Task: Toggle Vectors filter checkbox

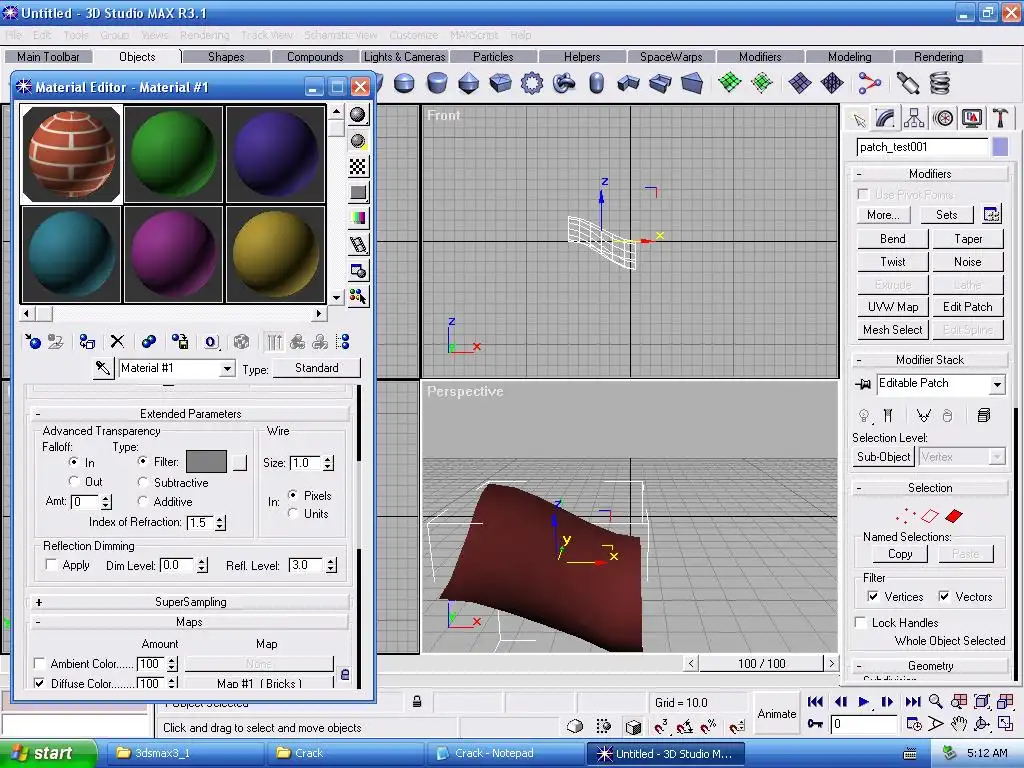Action: (x=944, y=596)
